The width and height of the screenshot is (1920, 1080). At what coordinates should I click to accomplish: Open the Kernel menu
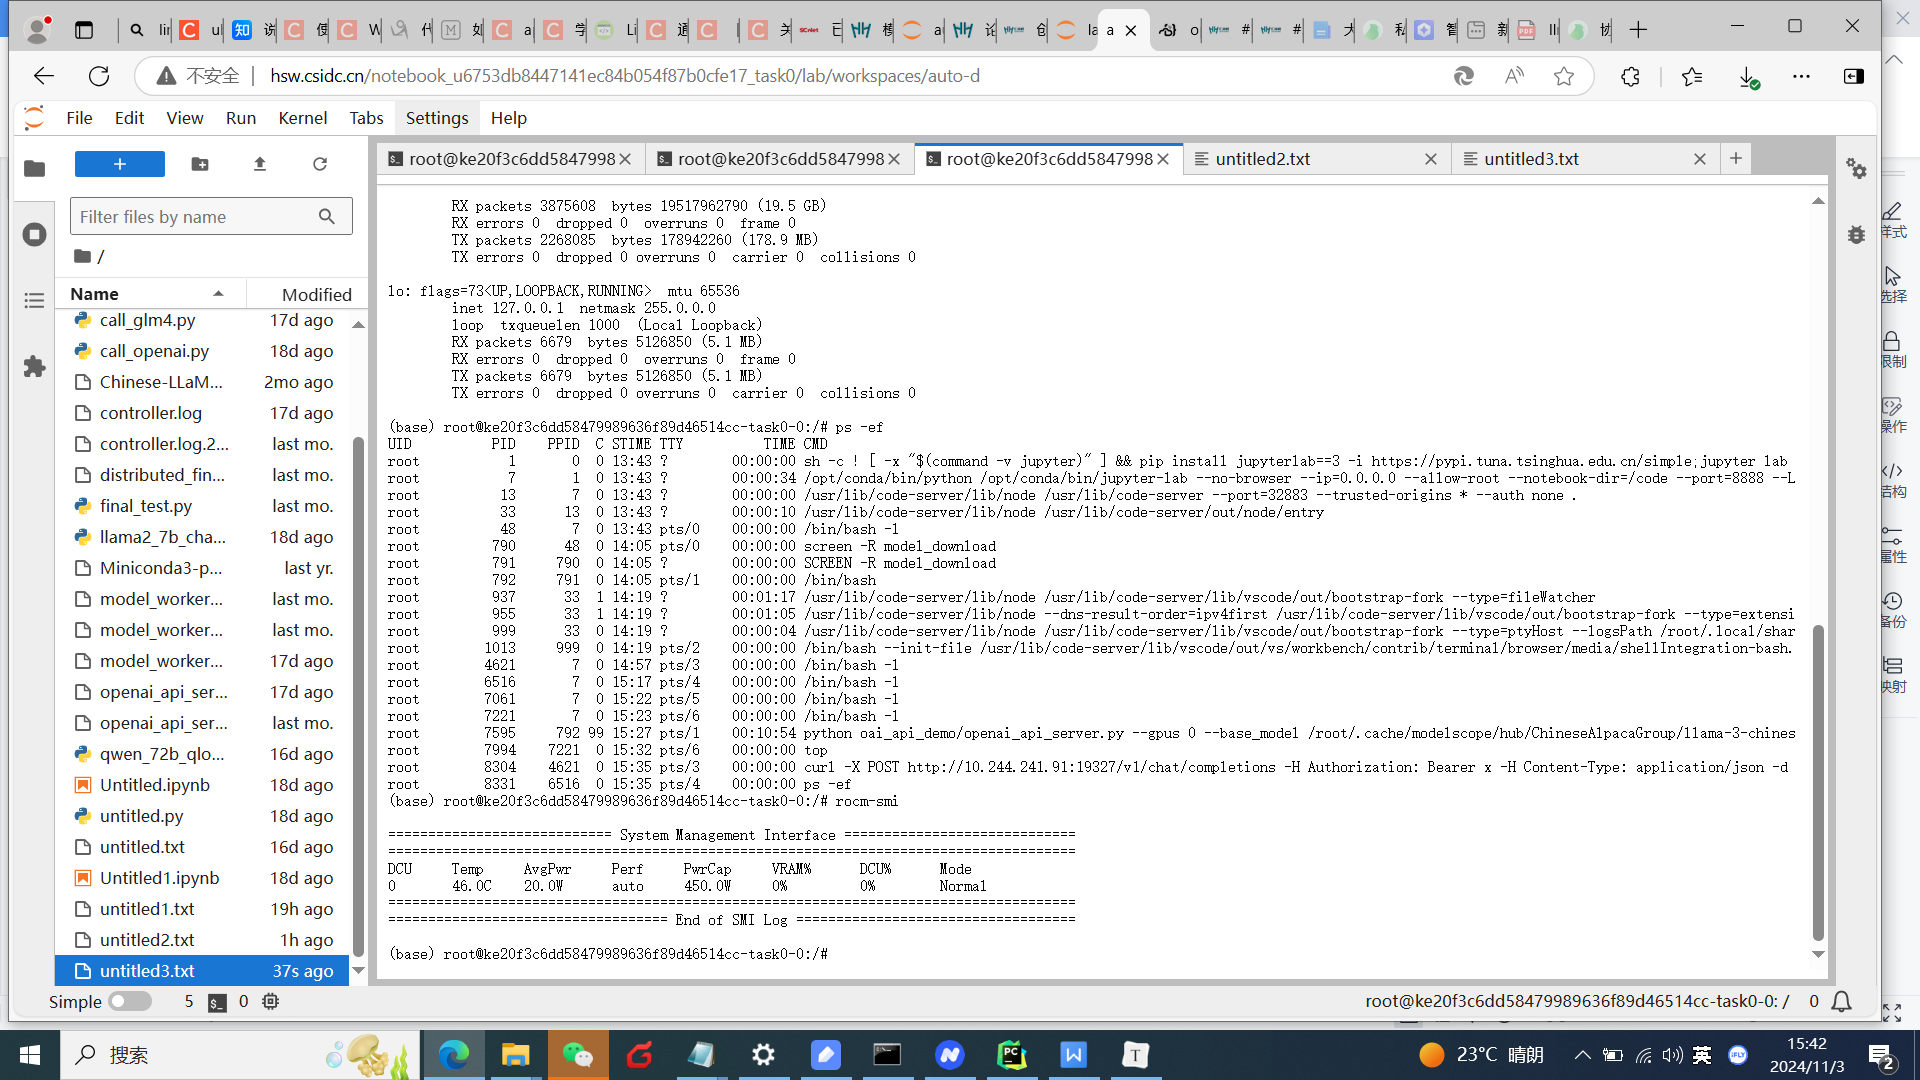(302, 118)
